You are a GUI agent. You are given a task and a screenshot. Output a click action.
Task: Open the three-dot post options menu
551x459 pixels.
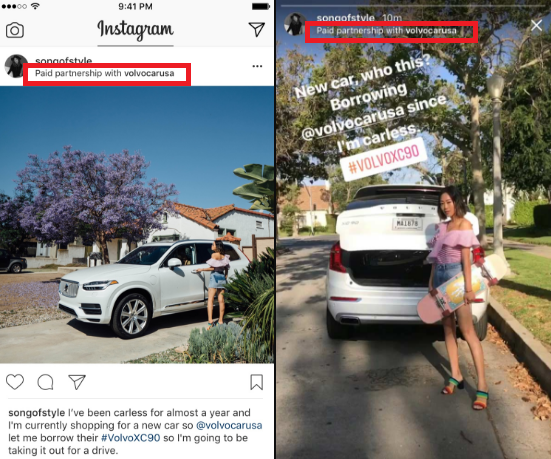pos(257,66)
